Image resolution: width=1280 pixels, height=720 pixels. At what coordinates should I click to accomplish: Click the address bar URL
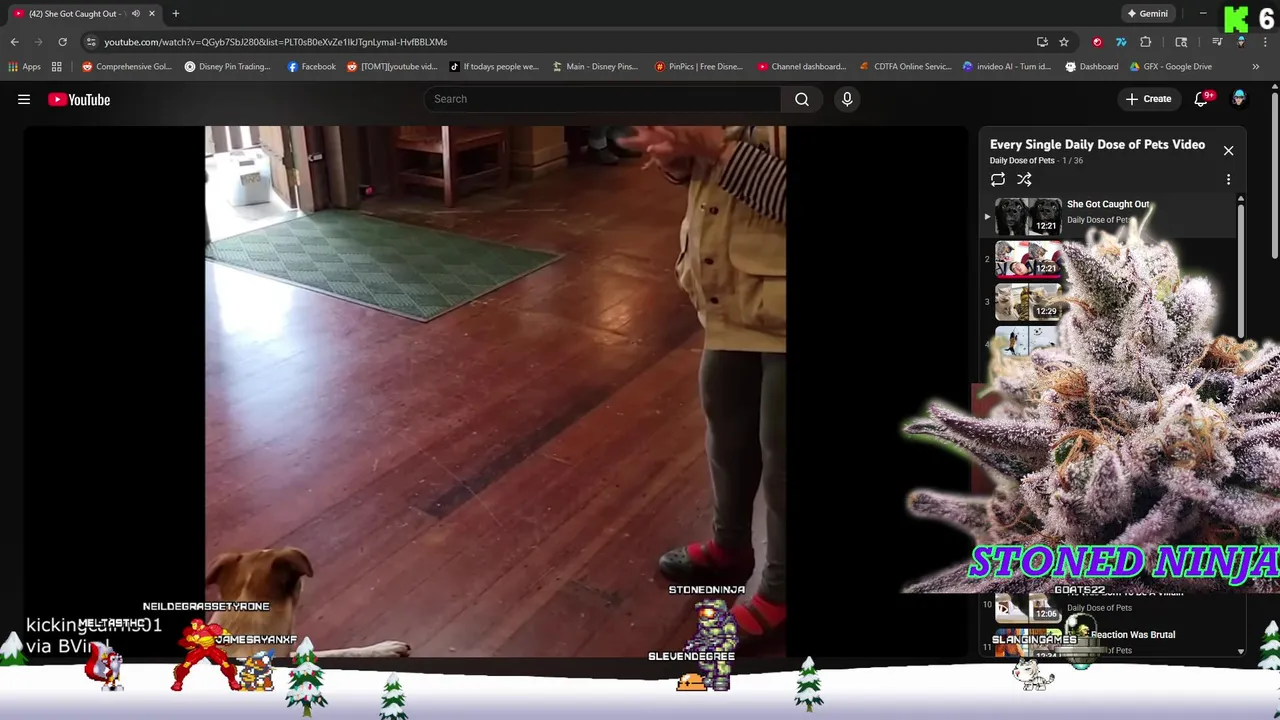coord(276,42)
